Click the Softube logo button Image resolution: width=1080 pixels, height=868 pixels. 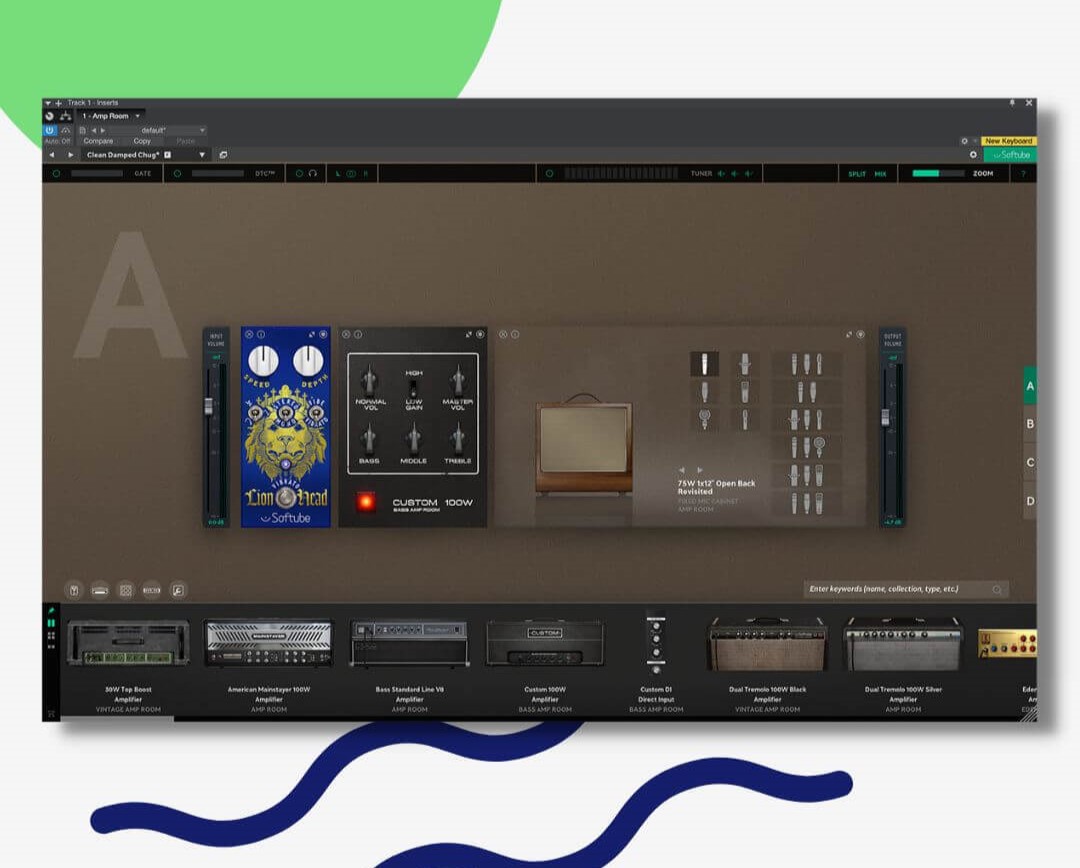click(1010, 155)
